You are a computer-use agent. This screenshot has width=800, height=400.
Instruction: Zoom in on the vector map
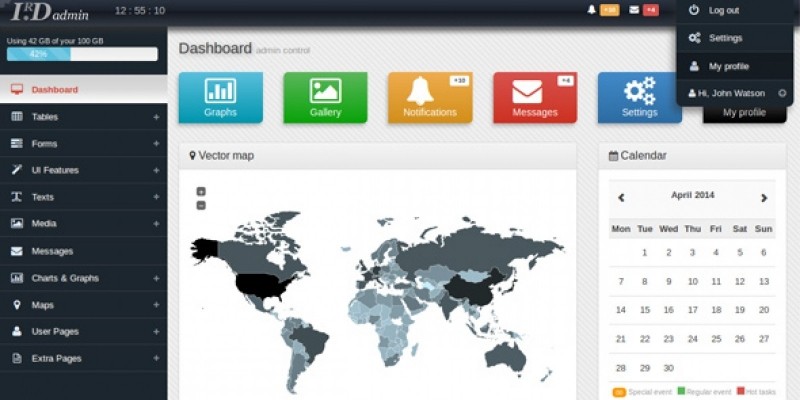(201, 191)
